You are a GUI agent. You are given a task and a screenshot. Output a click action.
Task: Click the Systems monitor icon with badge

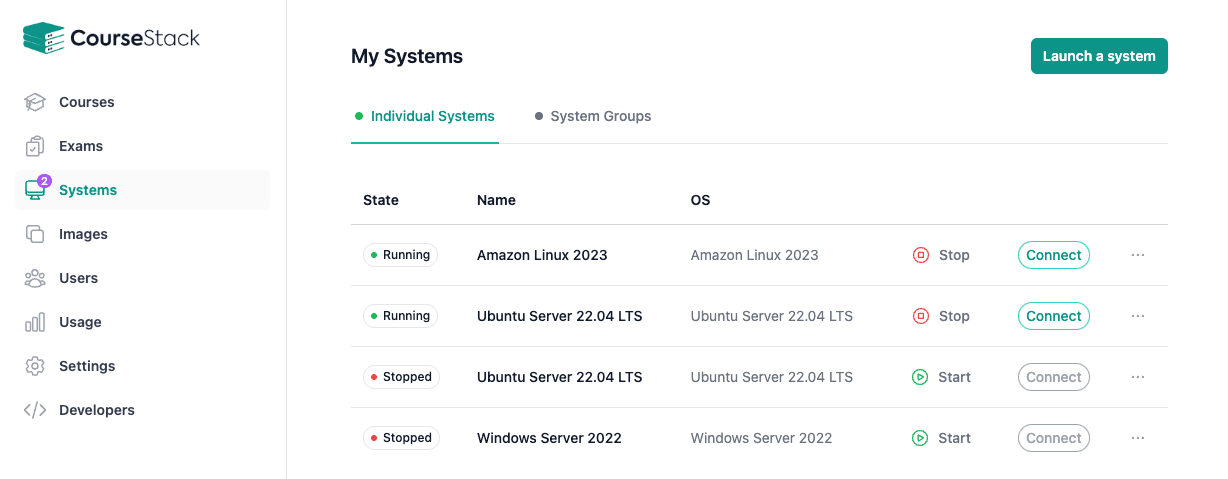pos(36,189)
